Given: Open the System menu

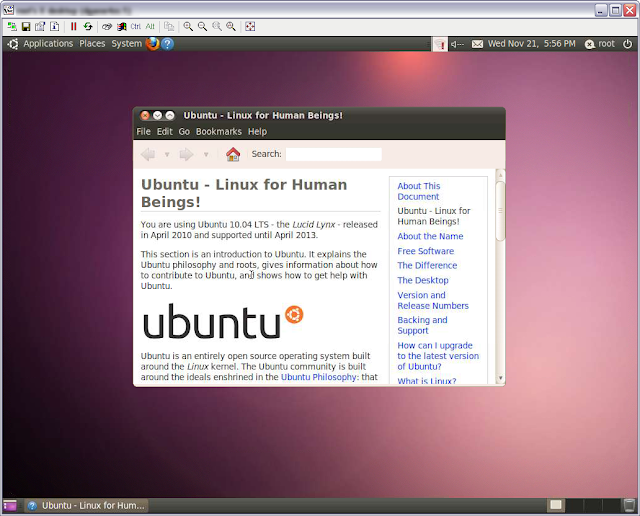Looking at the screenshot, I should [x=127, y=44].
